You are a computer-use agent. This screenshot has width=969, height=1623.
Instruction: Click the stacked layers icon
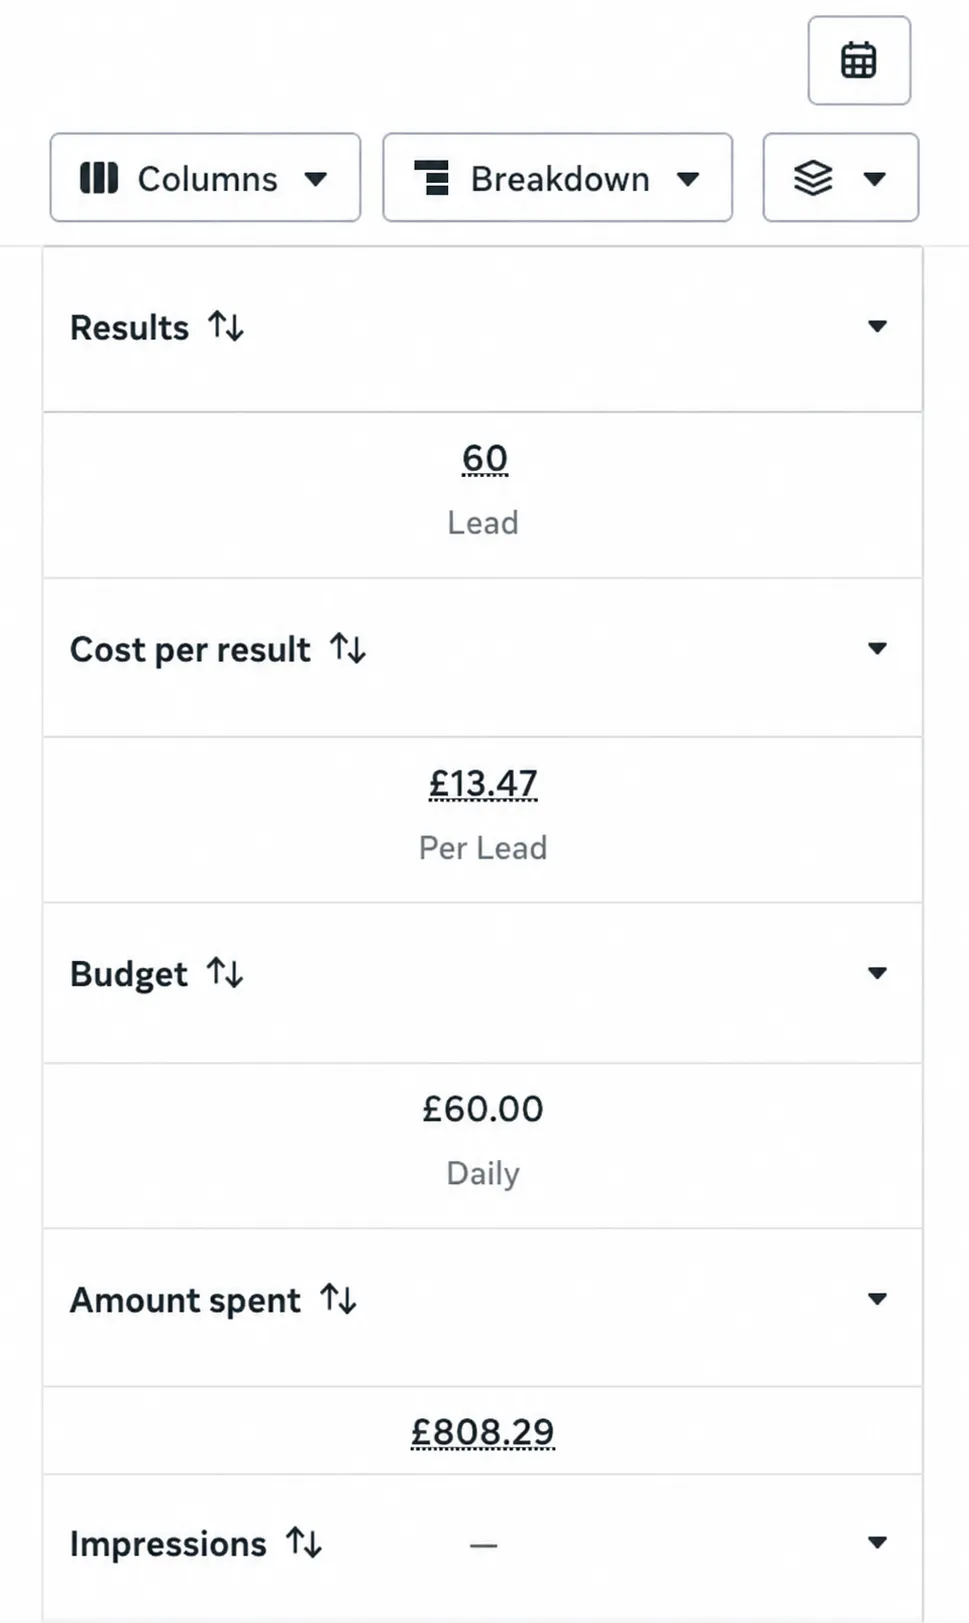pos(813,178)
